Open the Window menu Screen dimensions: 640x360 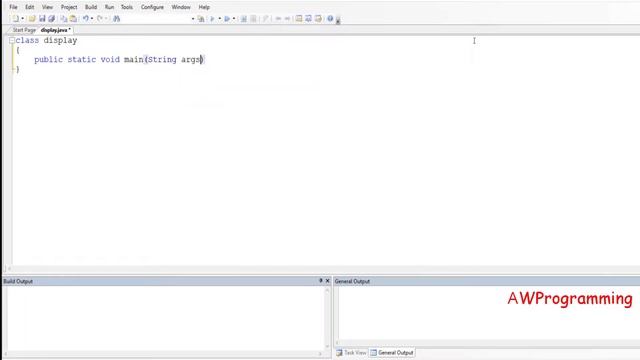tap(181, 7)
